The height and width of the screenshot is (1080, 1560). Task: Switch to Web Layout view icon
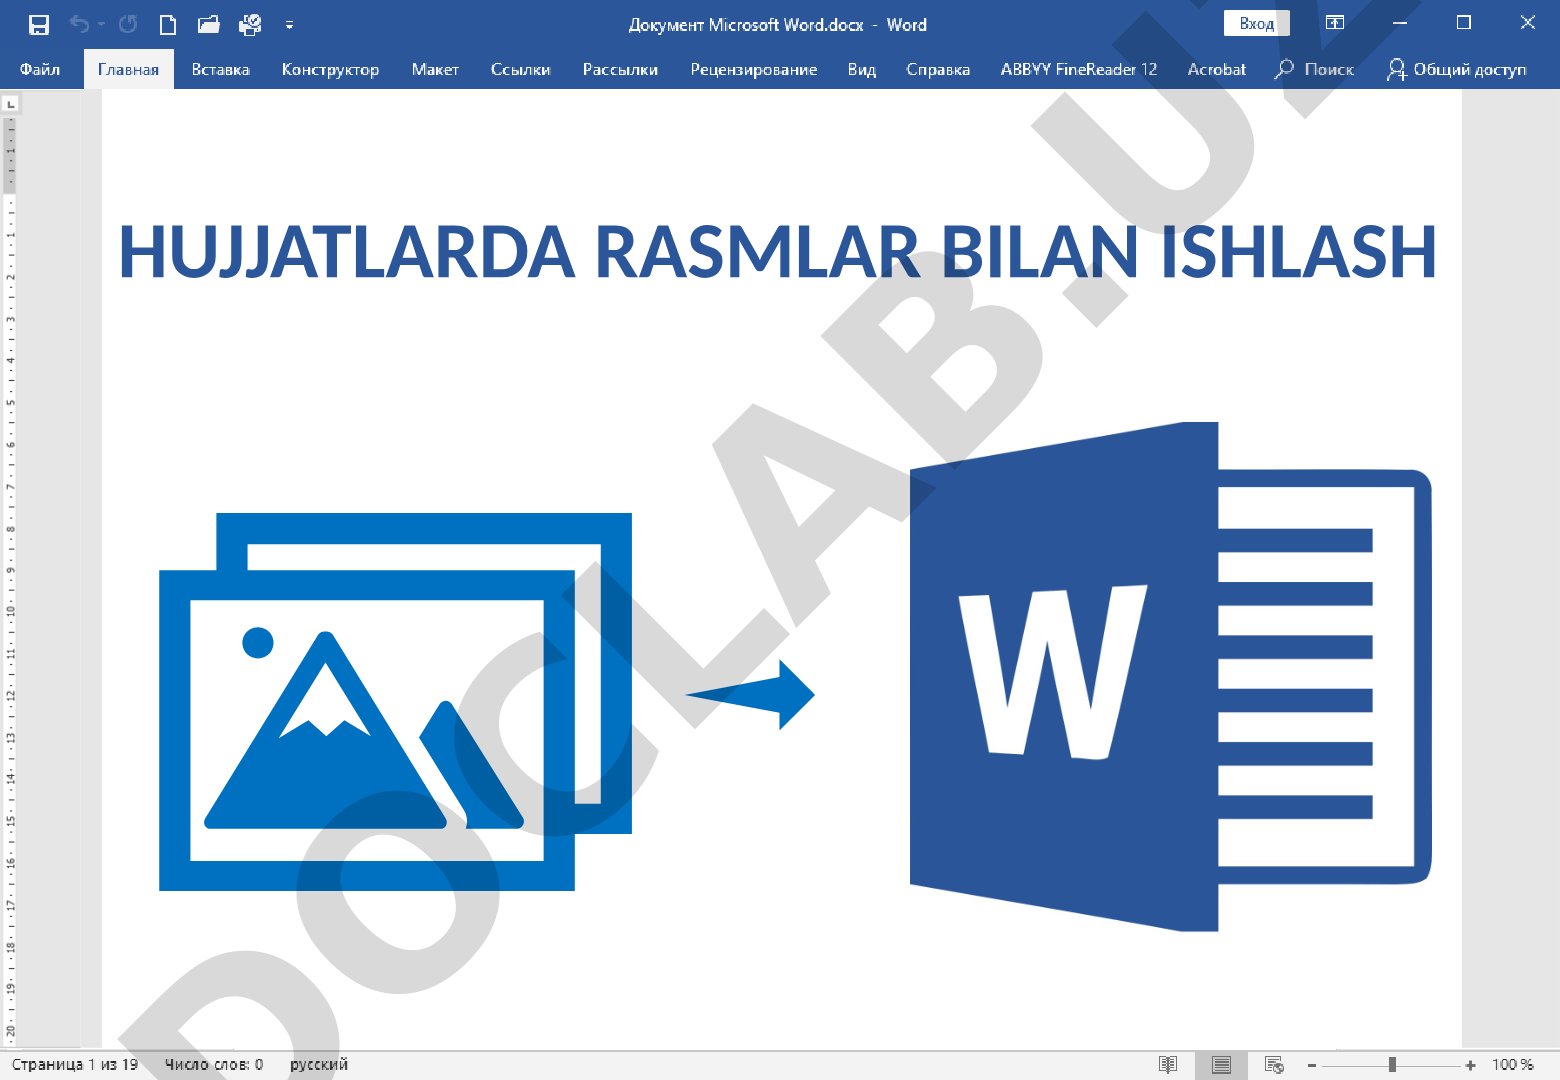point(1274,1064)
